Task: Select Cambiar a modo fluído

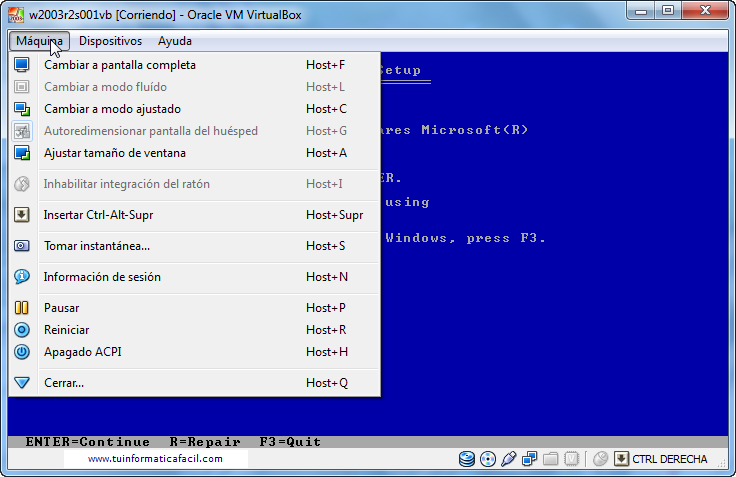Action: 194,87
